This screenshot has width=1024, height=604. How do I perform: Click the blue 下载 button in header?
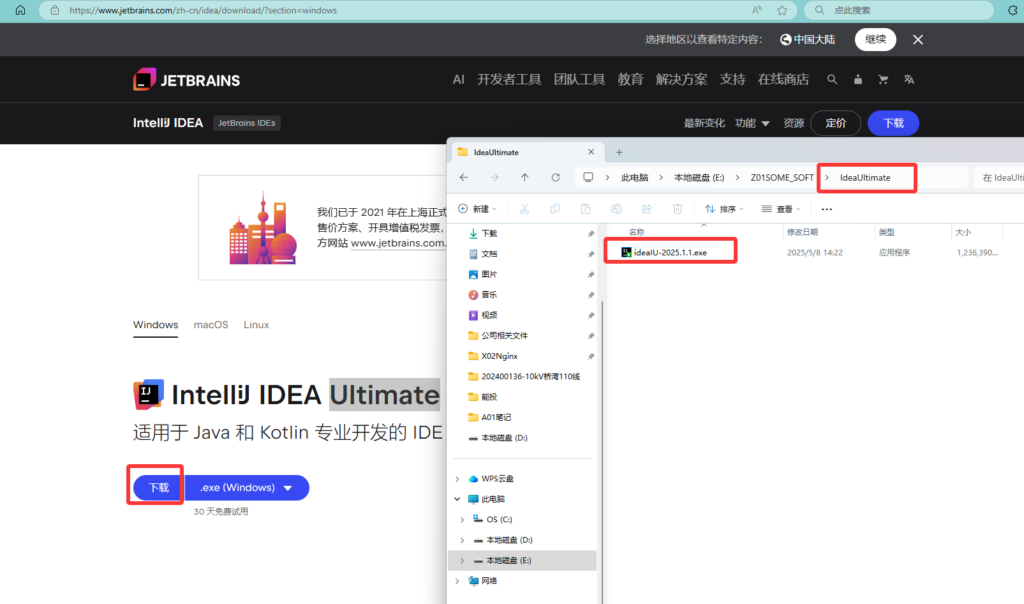click(893, 123)
